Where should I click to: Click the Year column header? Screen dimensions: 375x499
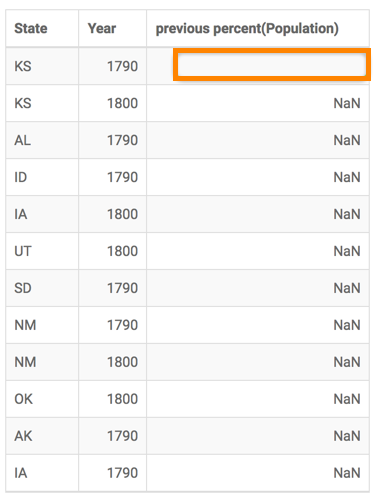tap(102, 29)
